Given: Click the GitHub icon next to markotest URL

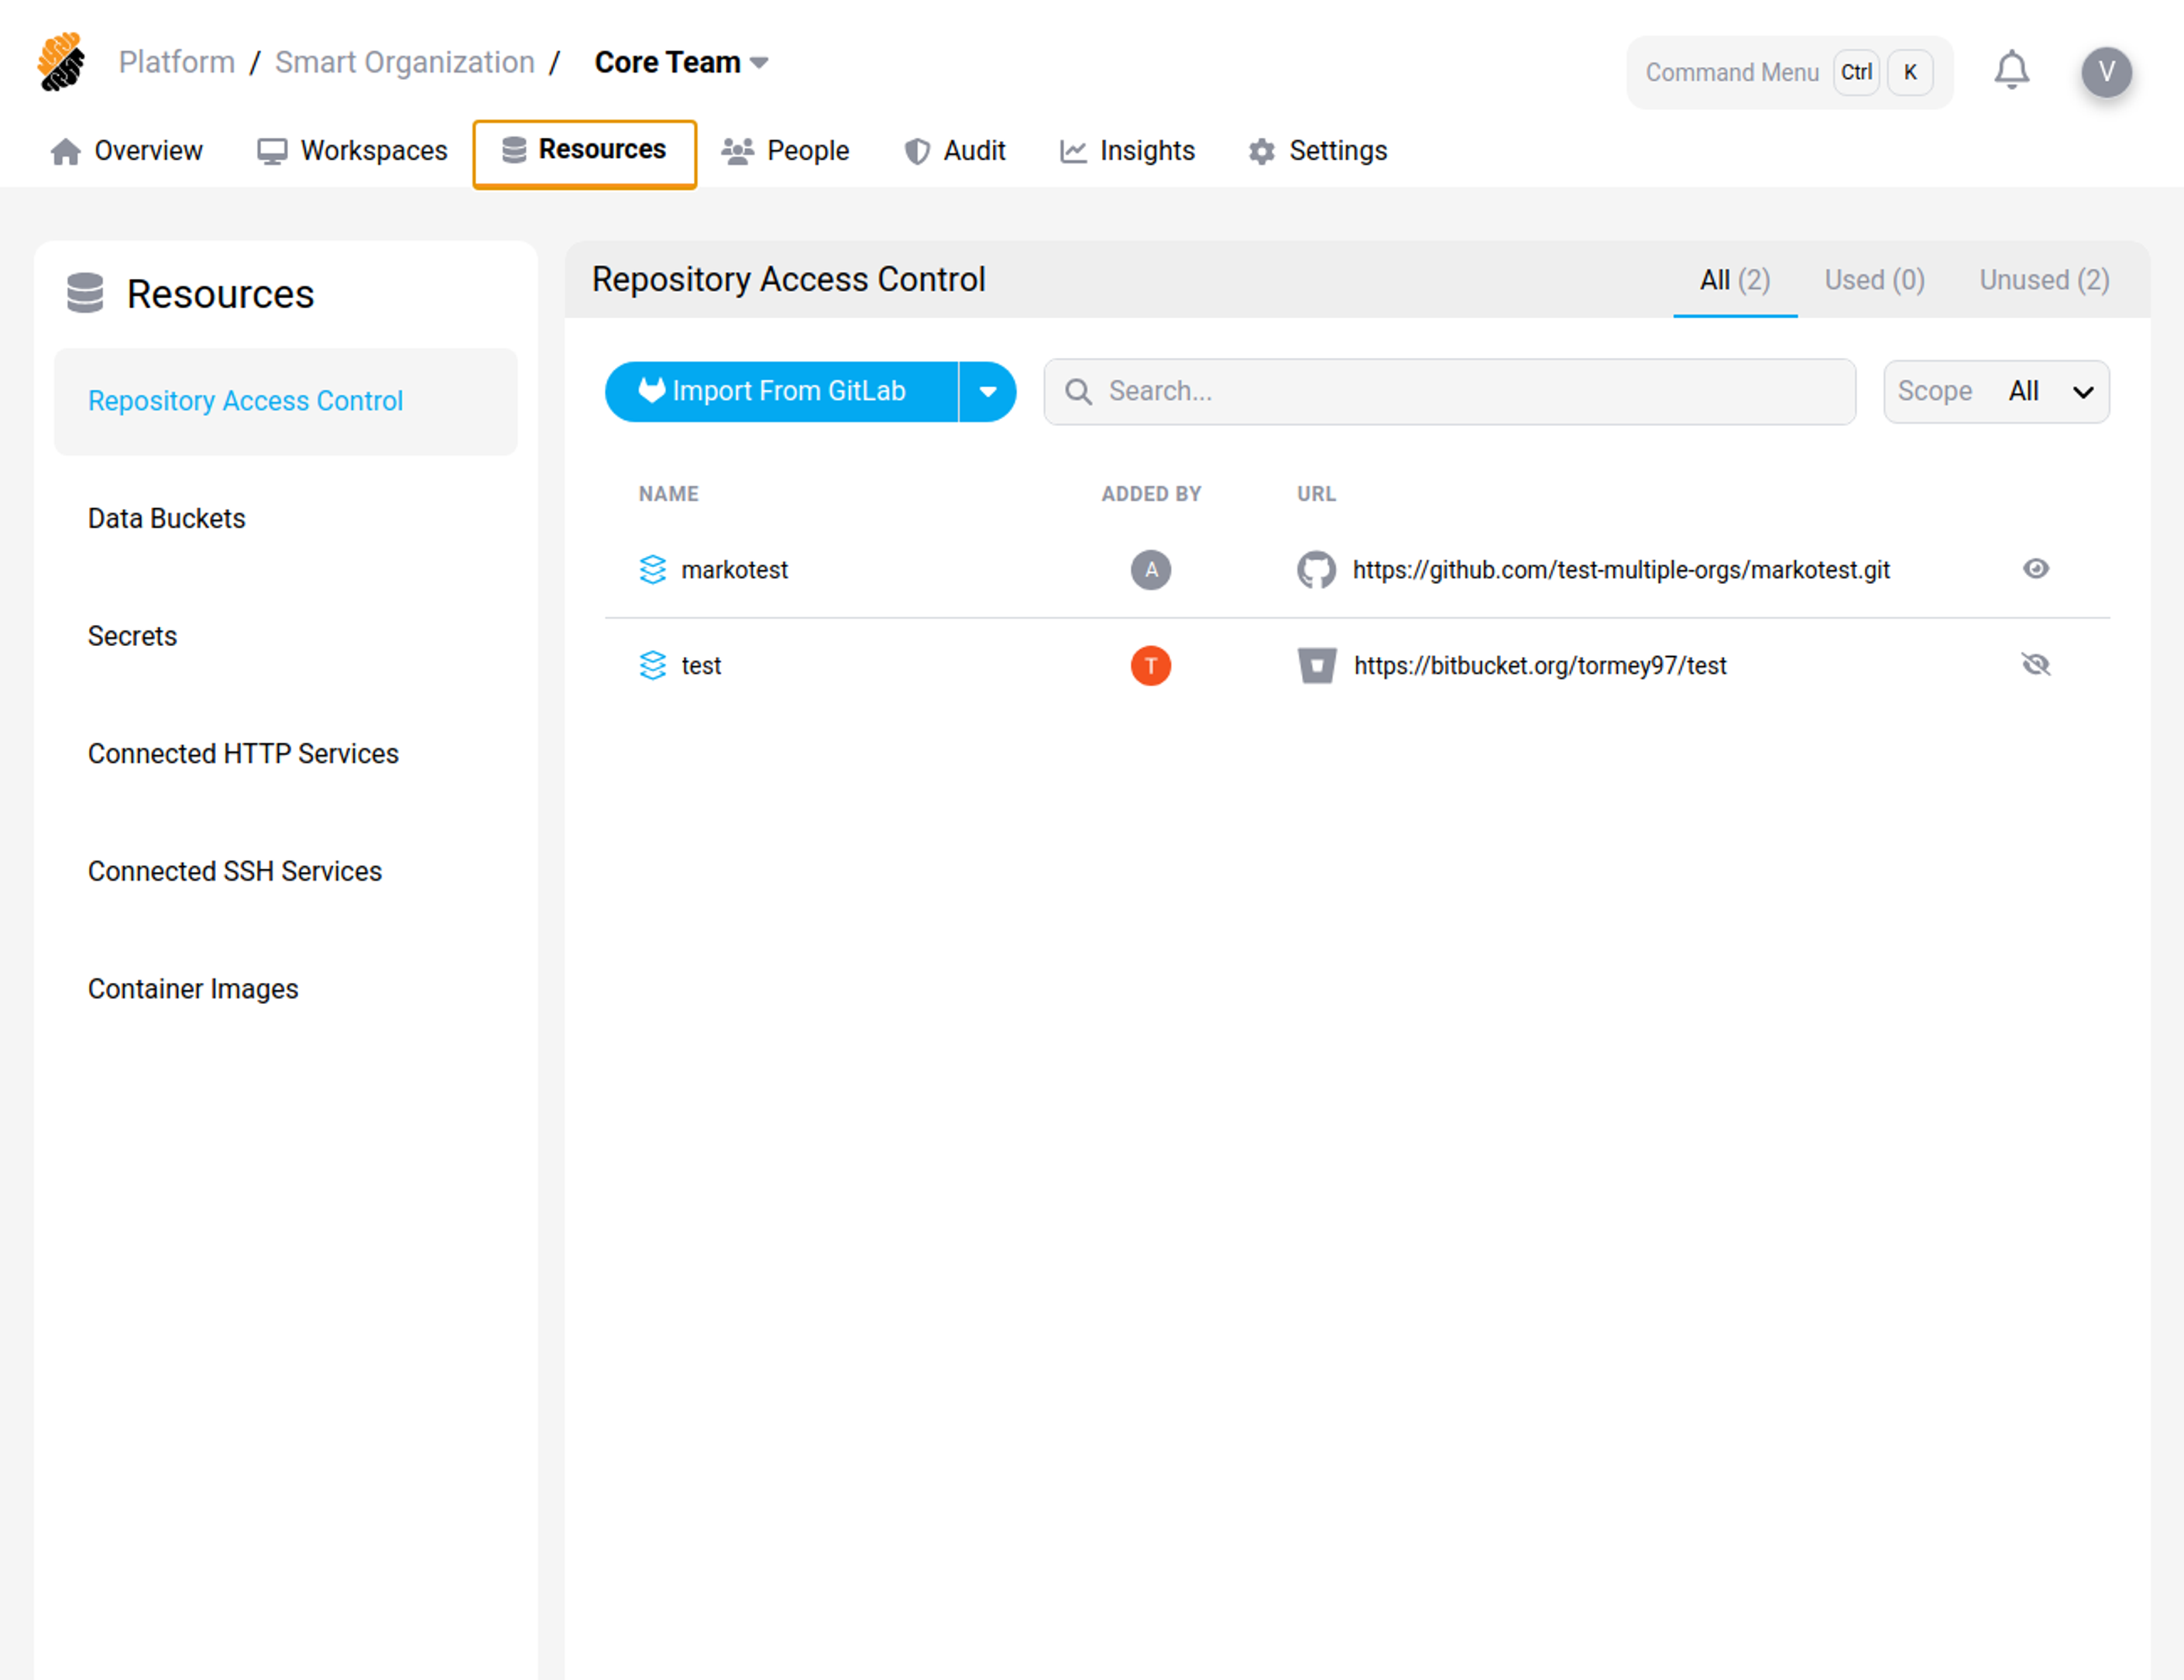Looking at the screenshot, I should tap(1316, 570).
